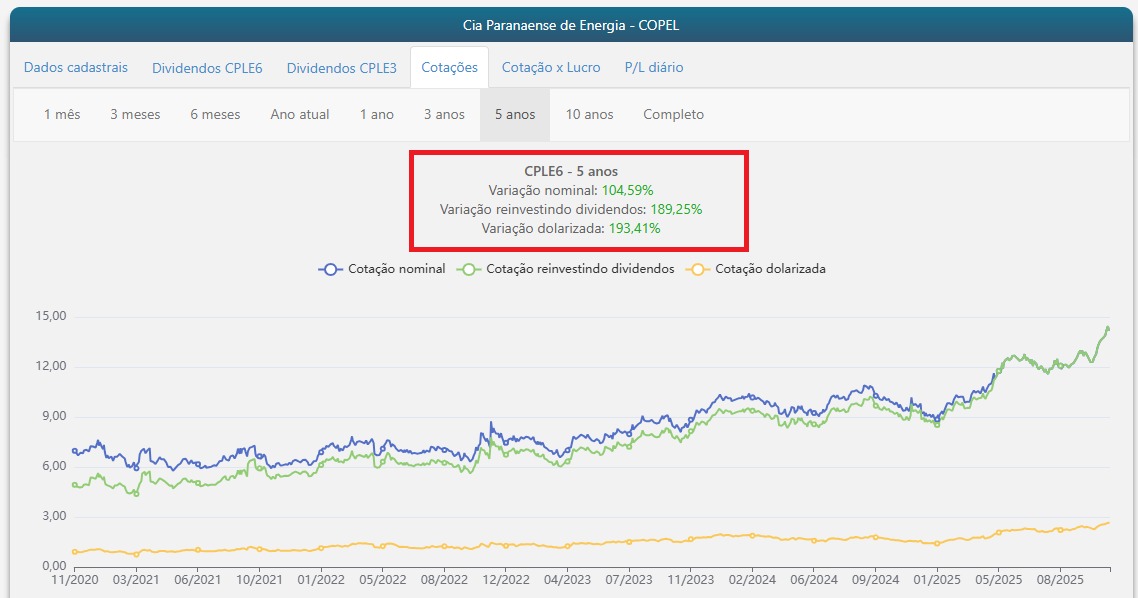Toggle Cotação reinvestindo dividendos legend item
1138x598 pixels.
[580, 269]
